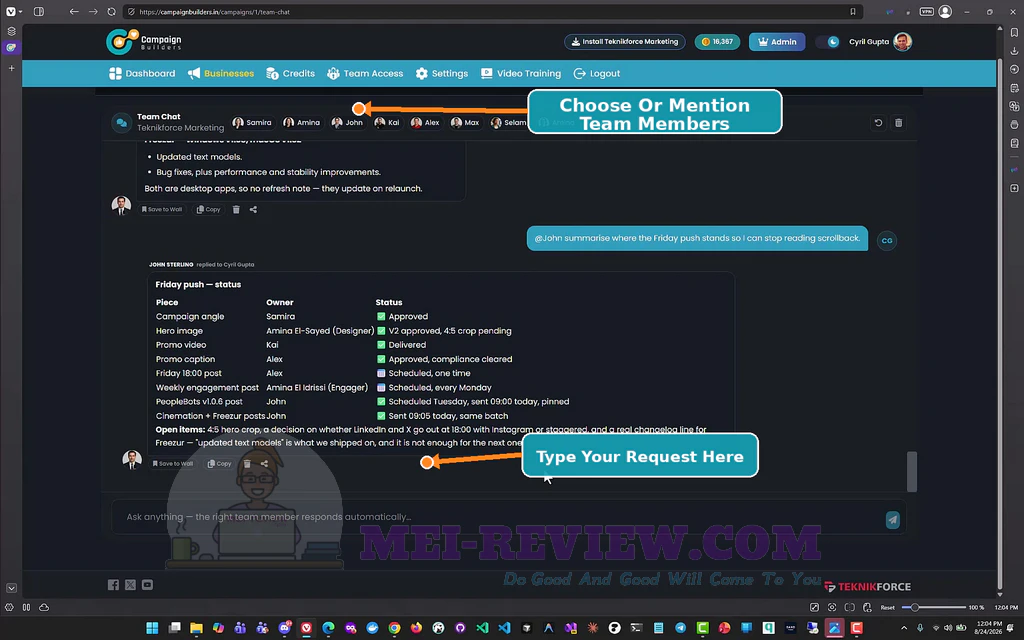Log out using the Logout link

[597, 74]
